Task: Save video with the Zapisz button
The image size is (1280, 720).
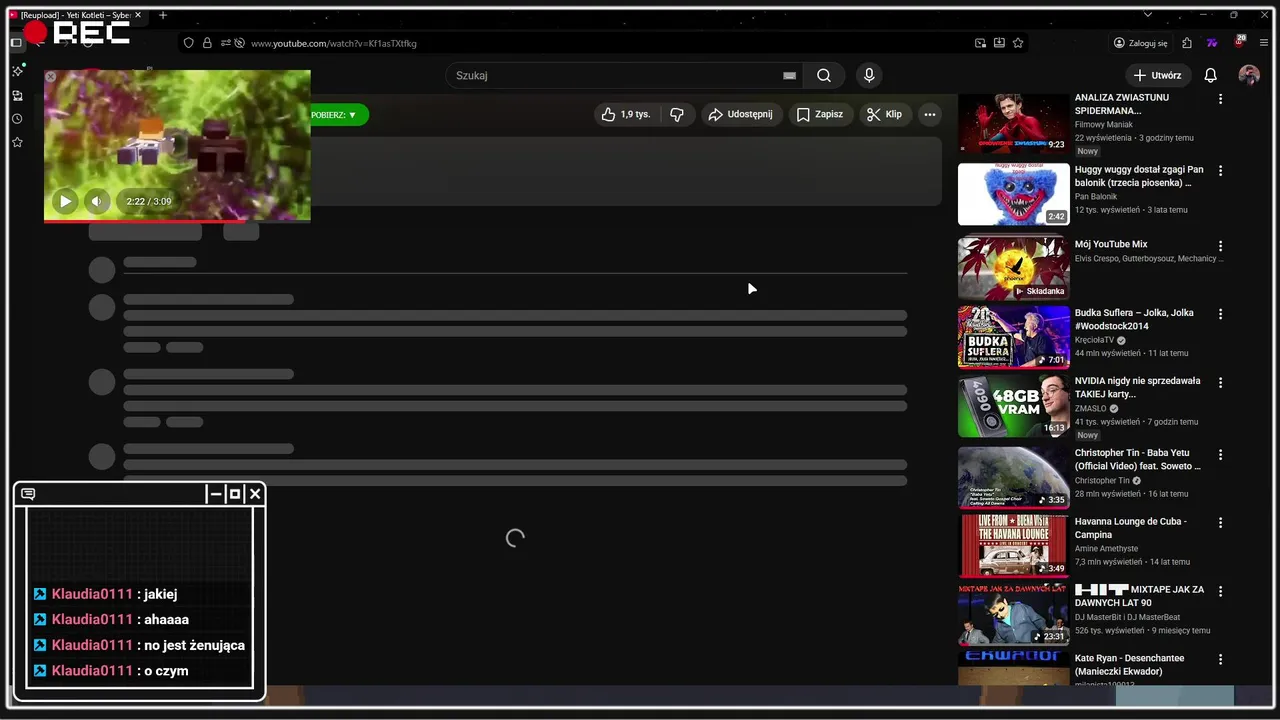Action: (820, 114)
